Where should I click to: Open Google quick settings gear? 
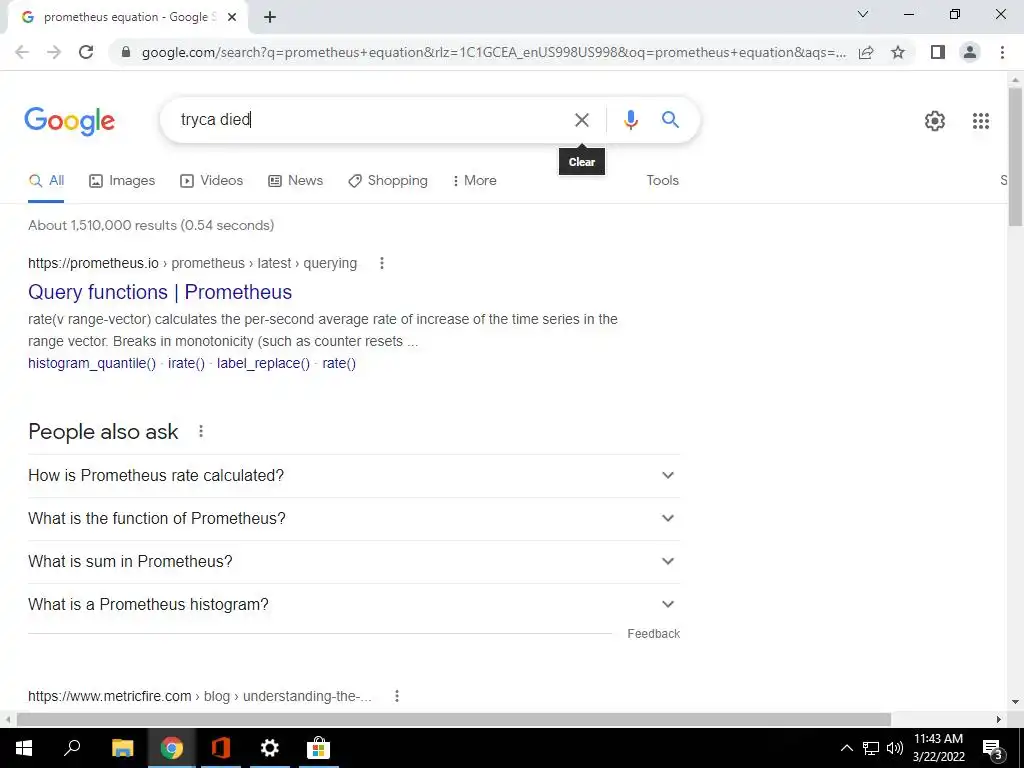[x=935, y=121]
